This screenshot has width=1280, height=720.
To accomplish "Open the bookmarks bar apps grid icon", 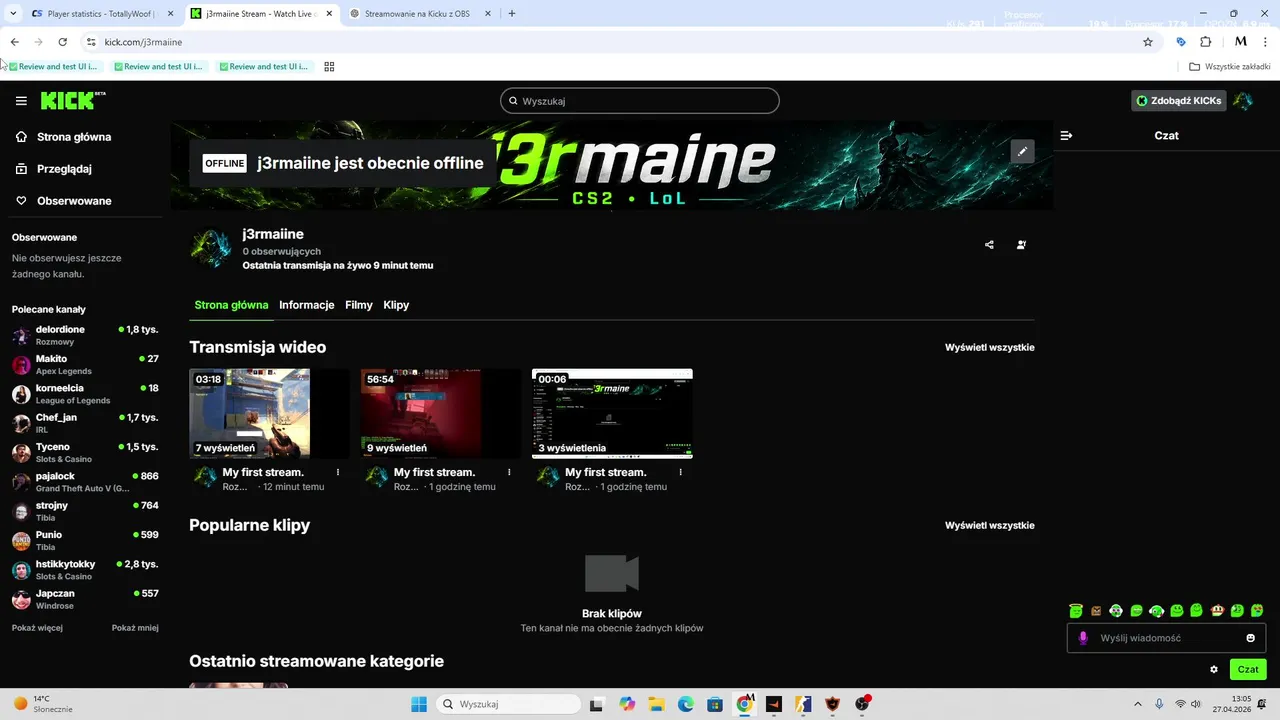I will [329, 67].
